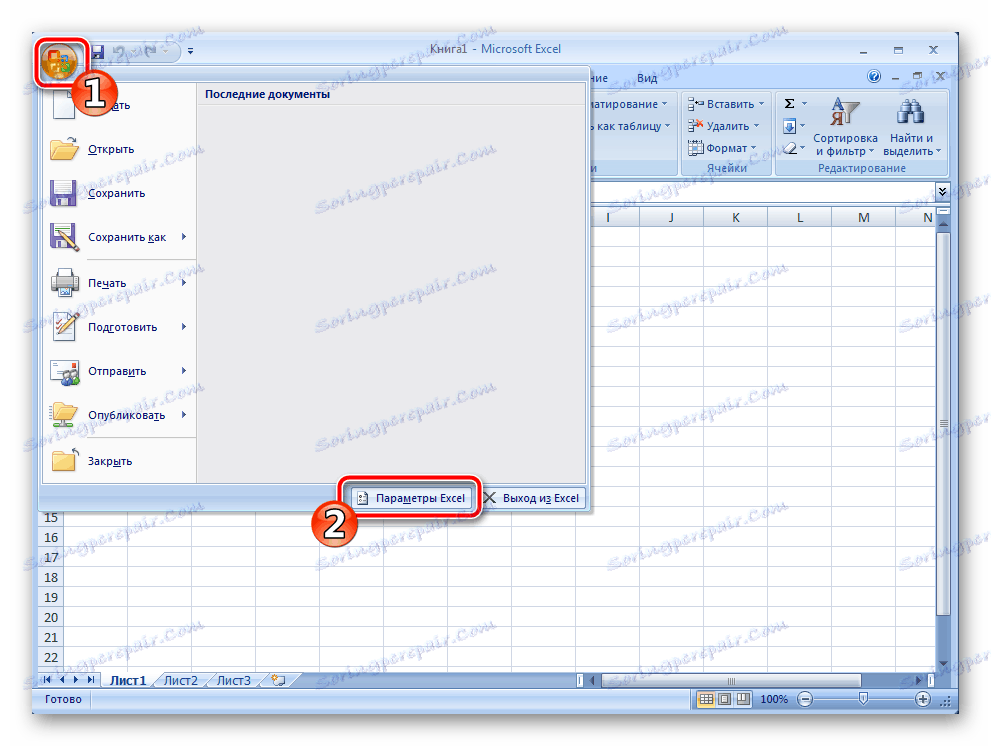Switch to Лист1 sheet tab
The width and height of the screenshot is (991, 746).
(x=128, y=681)
